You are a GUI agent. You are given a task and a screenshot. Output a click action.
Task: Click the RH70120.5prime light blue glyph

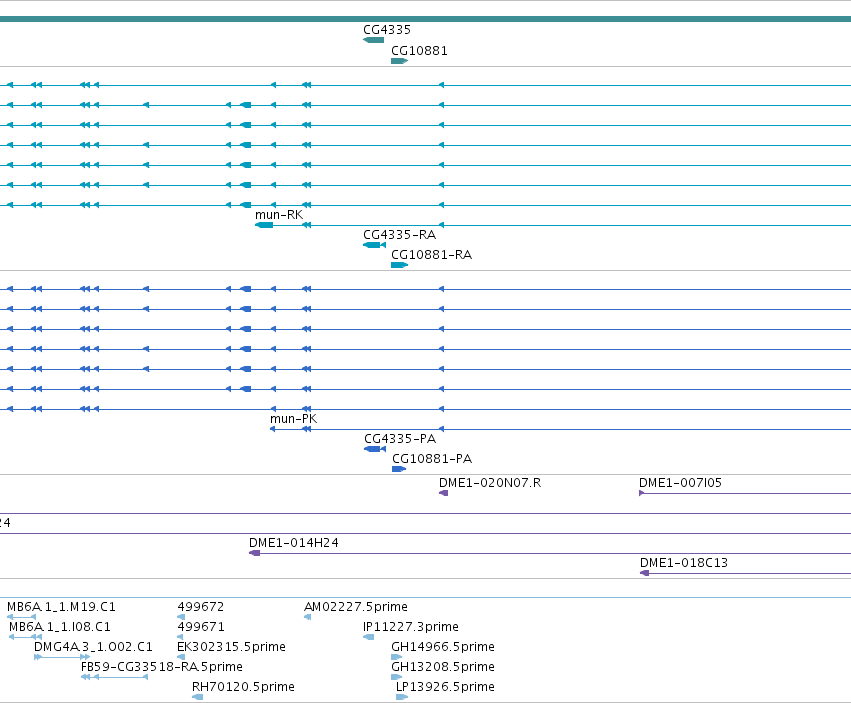pos(198,697)
